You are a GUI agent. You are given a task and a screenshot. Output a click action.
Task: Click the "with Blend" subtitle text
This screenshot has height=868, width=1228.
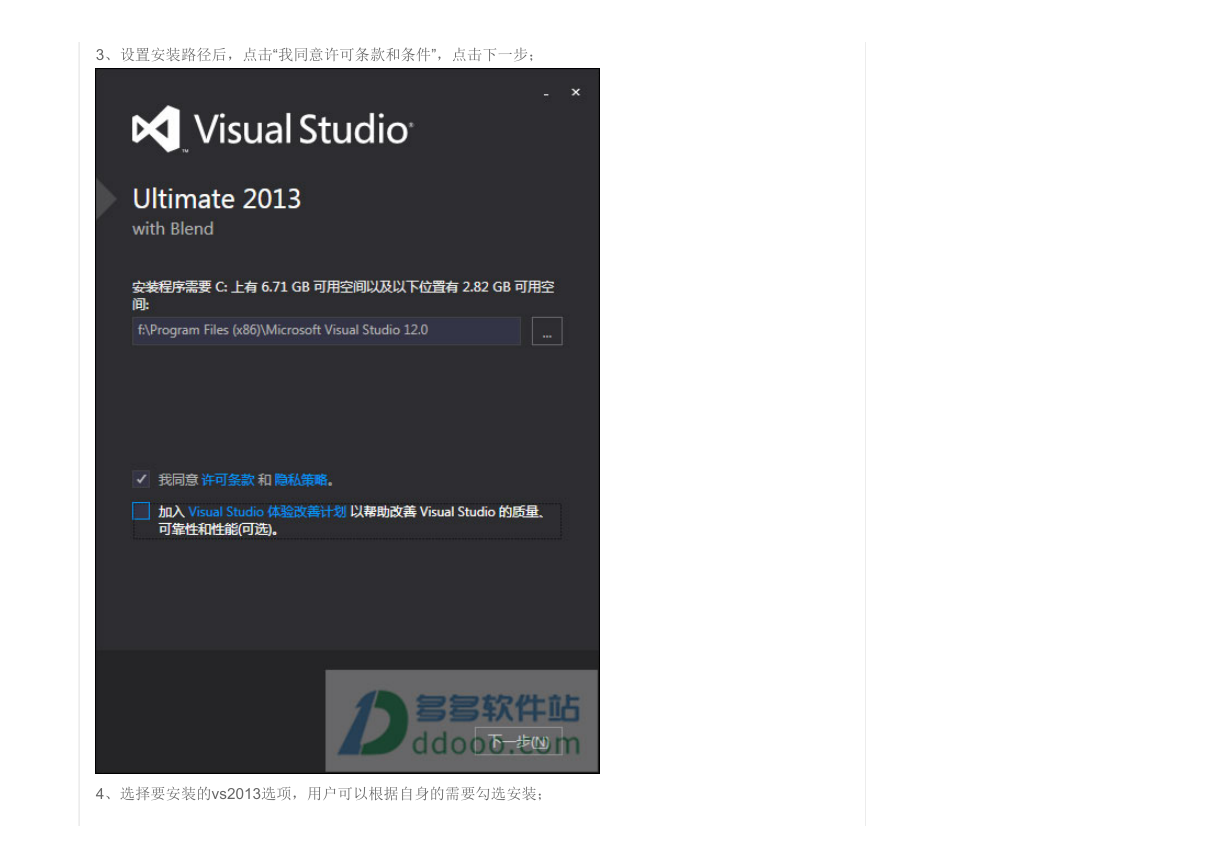click(x=173, y=229)
